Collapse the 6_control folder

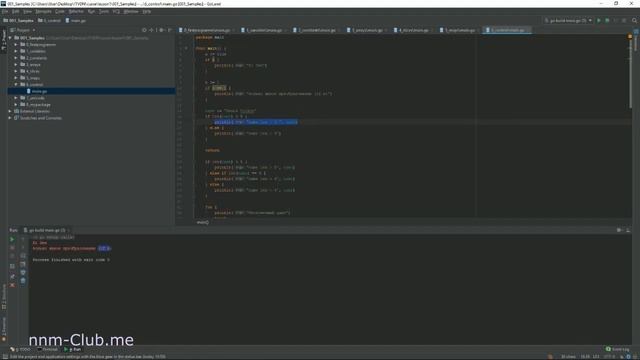point(16,84)
